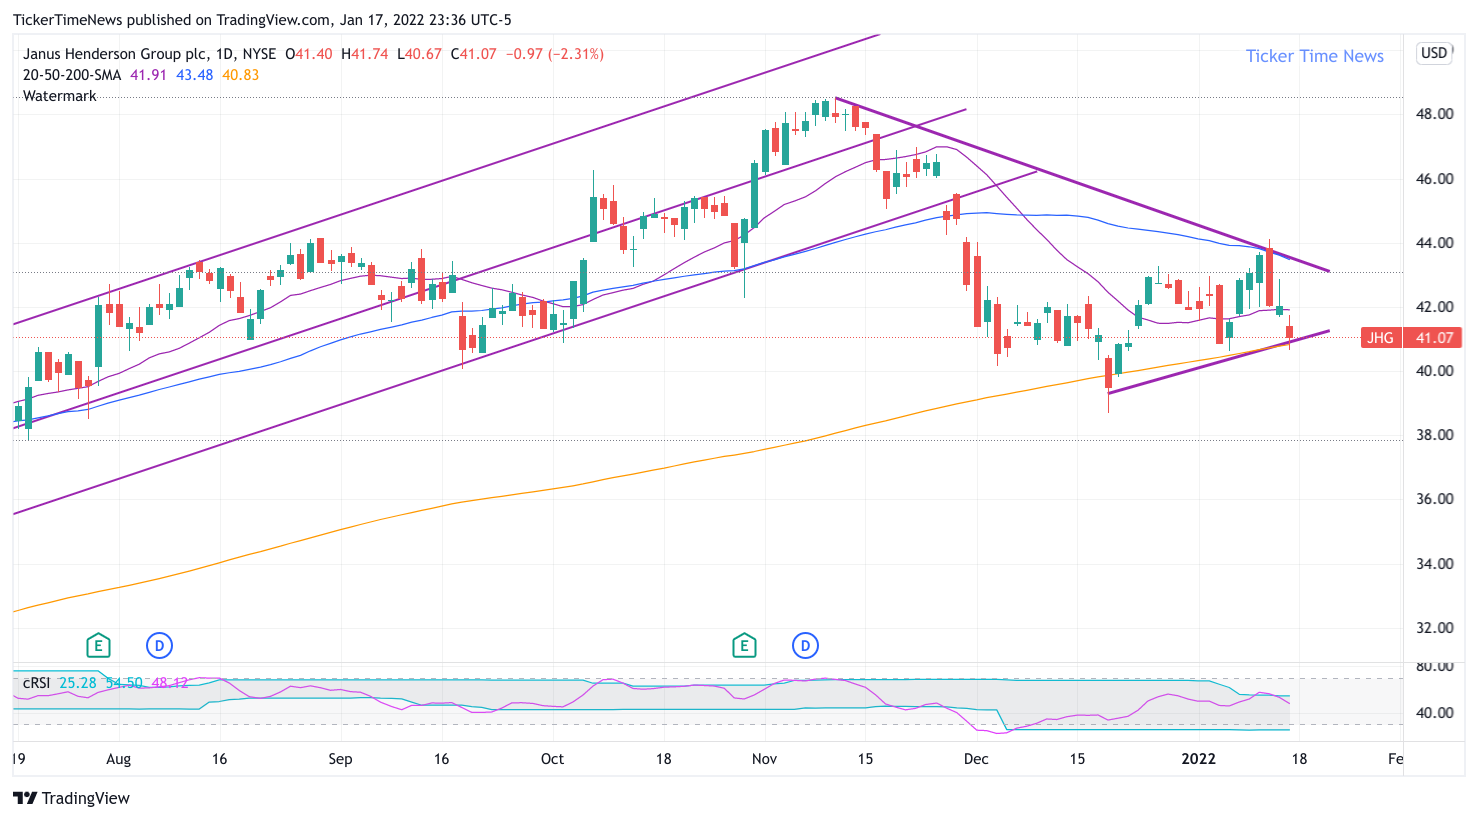Click the USD currency button
Image resolution: width=1478 pixels, height=820 pixels.
click(x=1434, y=53)
